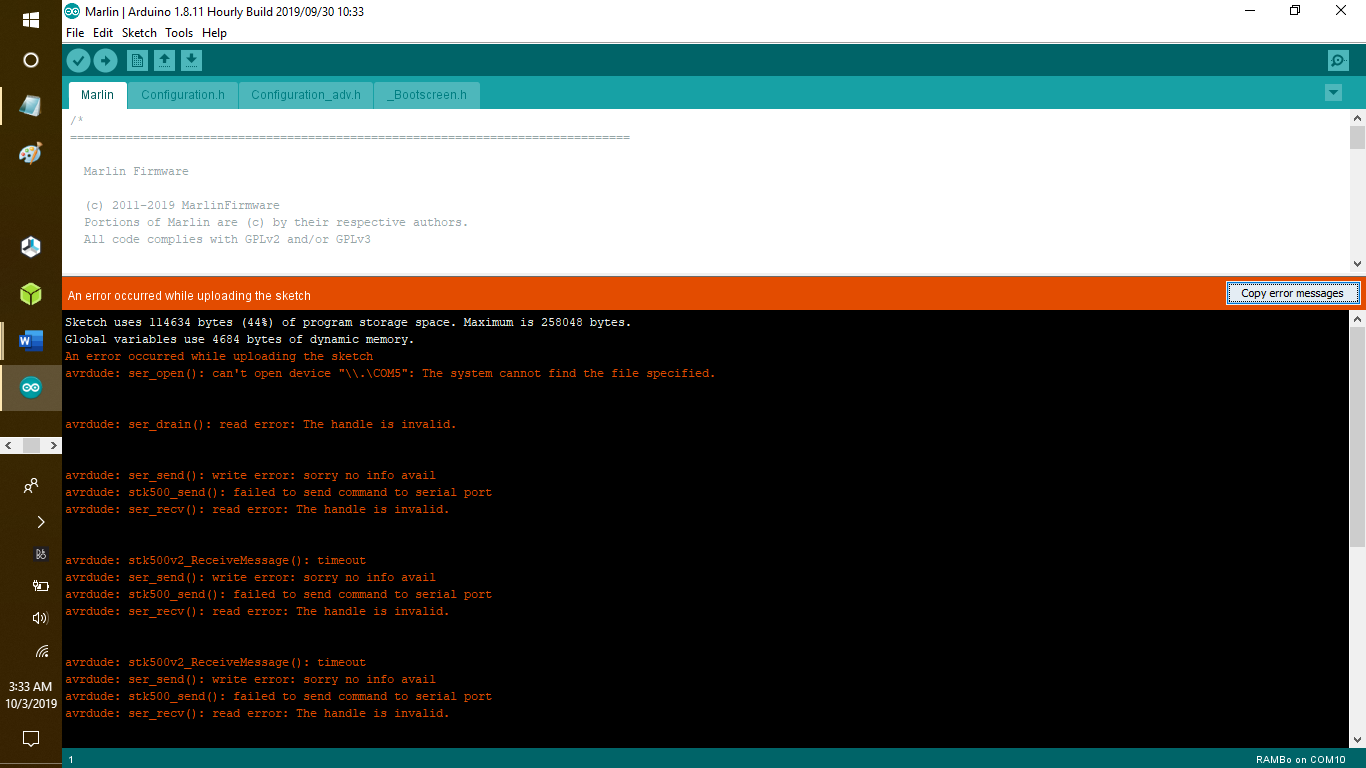Create a new sketch with New icon
Screen dimensions: 1366x768
[137, 61]
